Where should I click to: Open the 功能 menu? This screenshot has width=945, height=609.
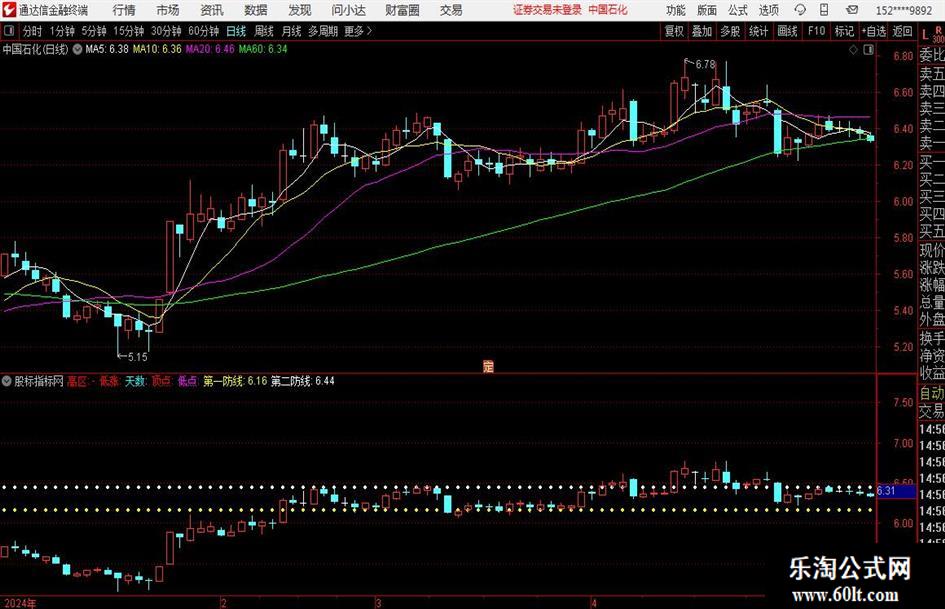coord(676,10)
